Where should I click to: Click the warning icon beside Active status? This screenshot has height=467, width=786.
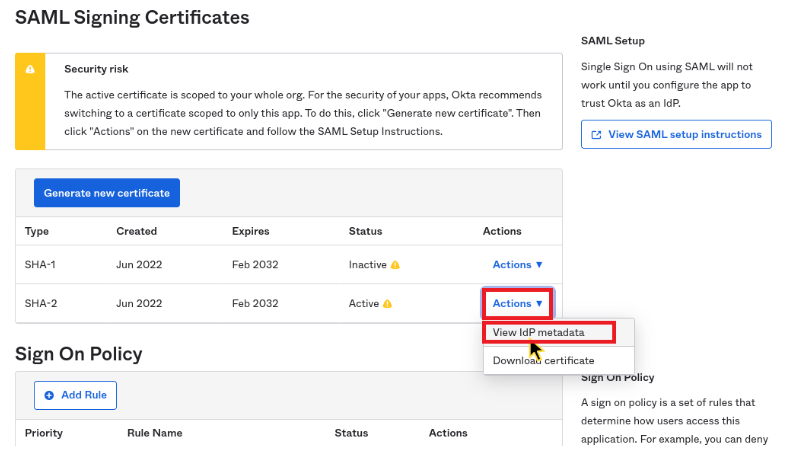point(387,304)
